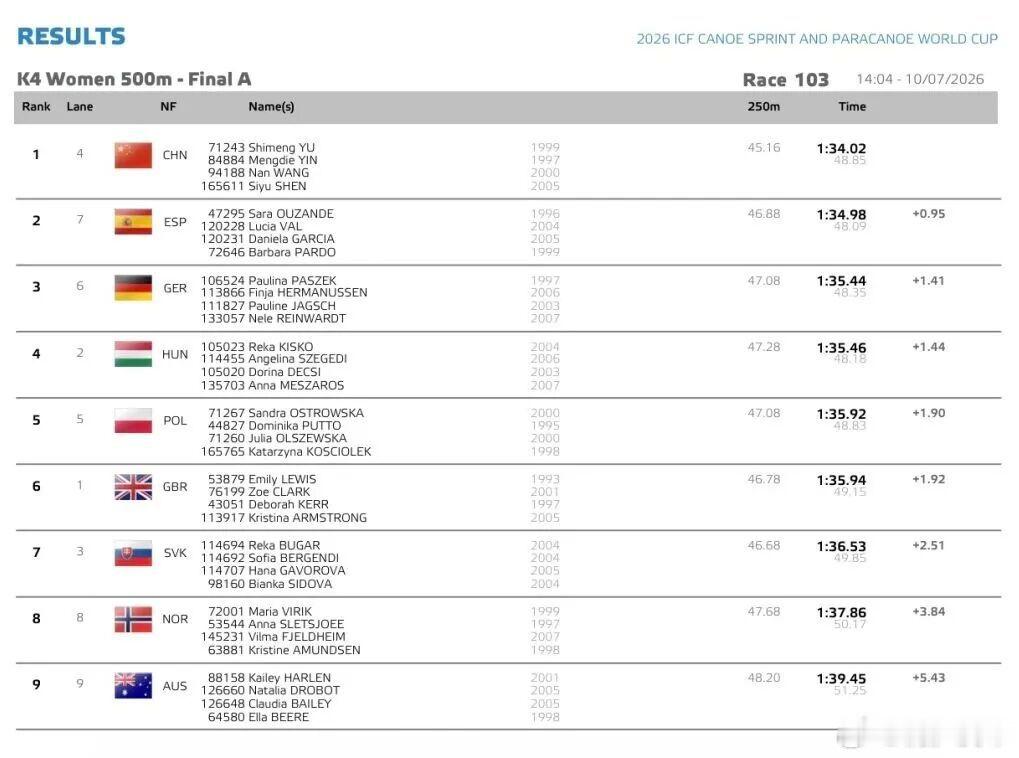Click the Lane column header

[x=80, y=107]
